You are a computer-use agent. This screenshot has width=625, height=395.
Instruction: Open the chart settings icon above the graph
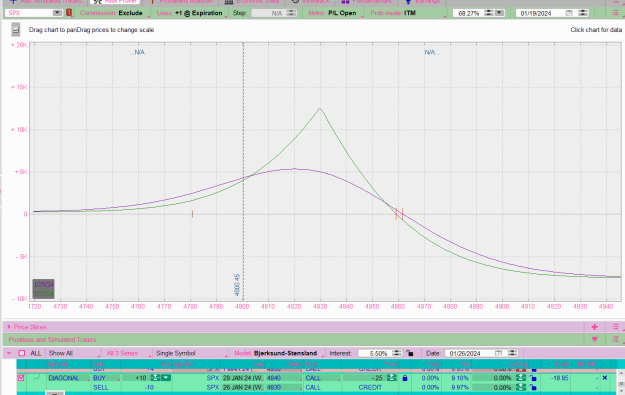tap(16, 29)
